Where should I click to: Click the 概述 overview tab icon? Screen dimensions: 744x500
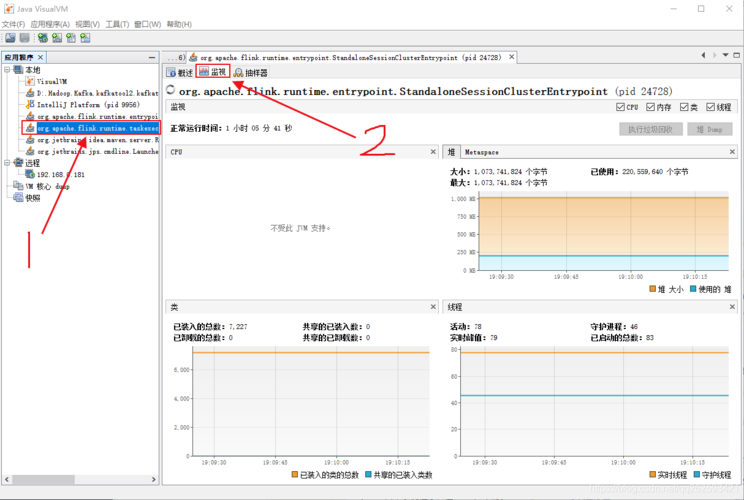(x=171, y=73)
